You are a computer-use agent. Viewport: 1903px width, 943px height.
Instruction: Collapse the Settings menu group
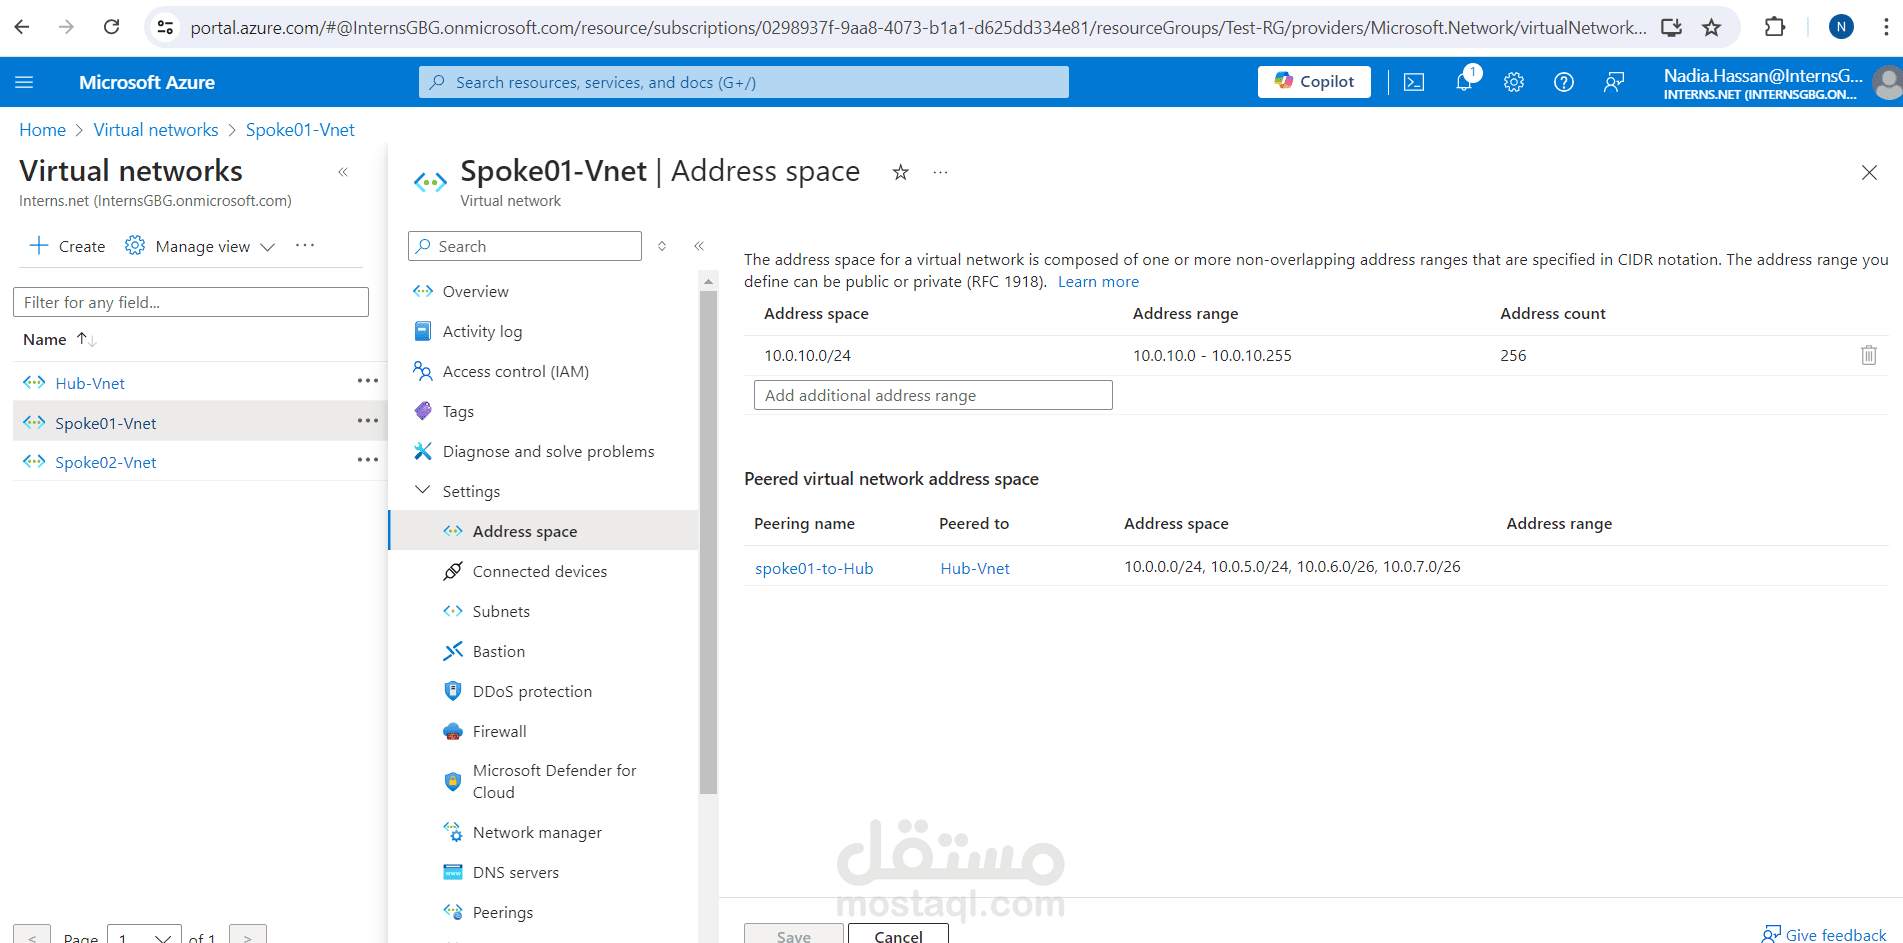click(x=422, y=491)
